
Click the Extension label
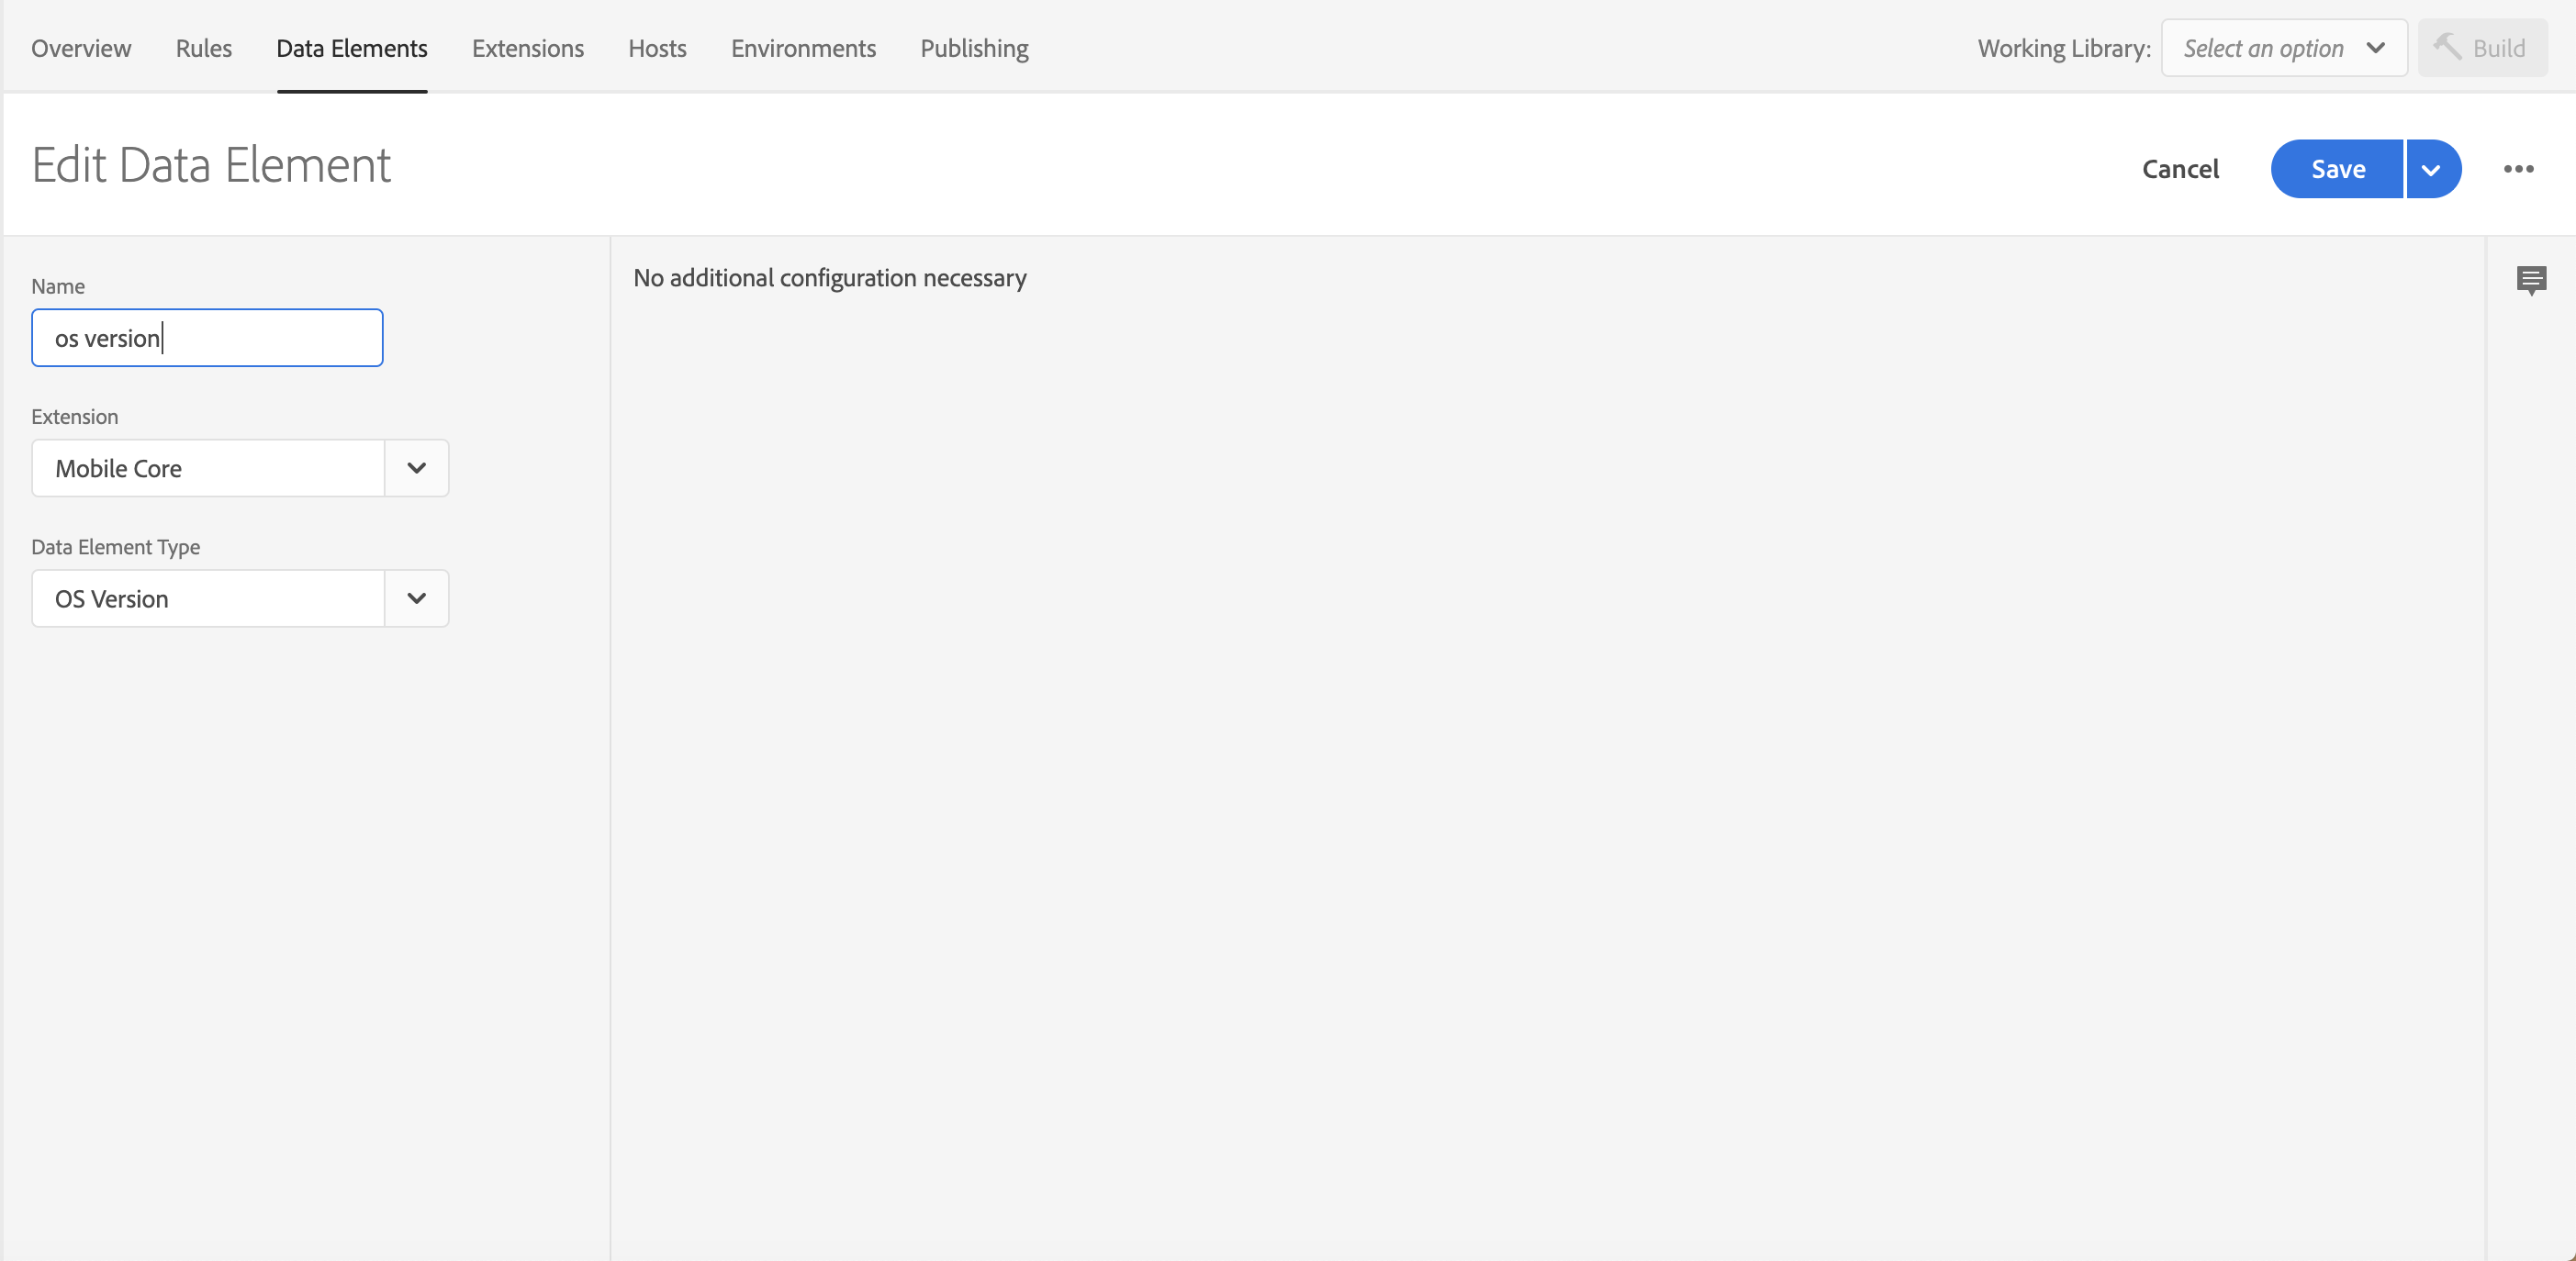[x=75, y=417]
